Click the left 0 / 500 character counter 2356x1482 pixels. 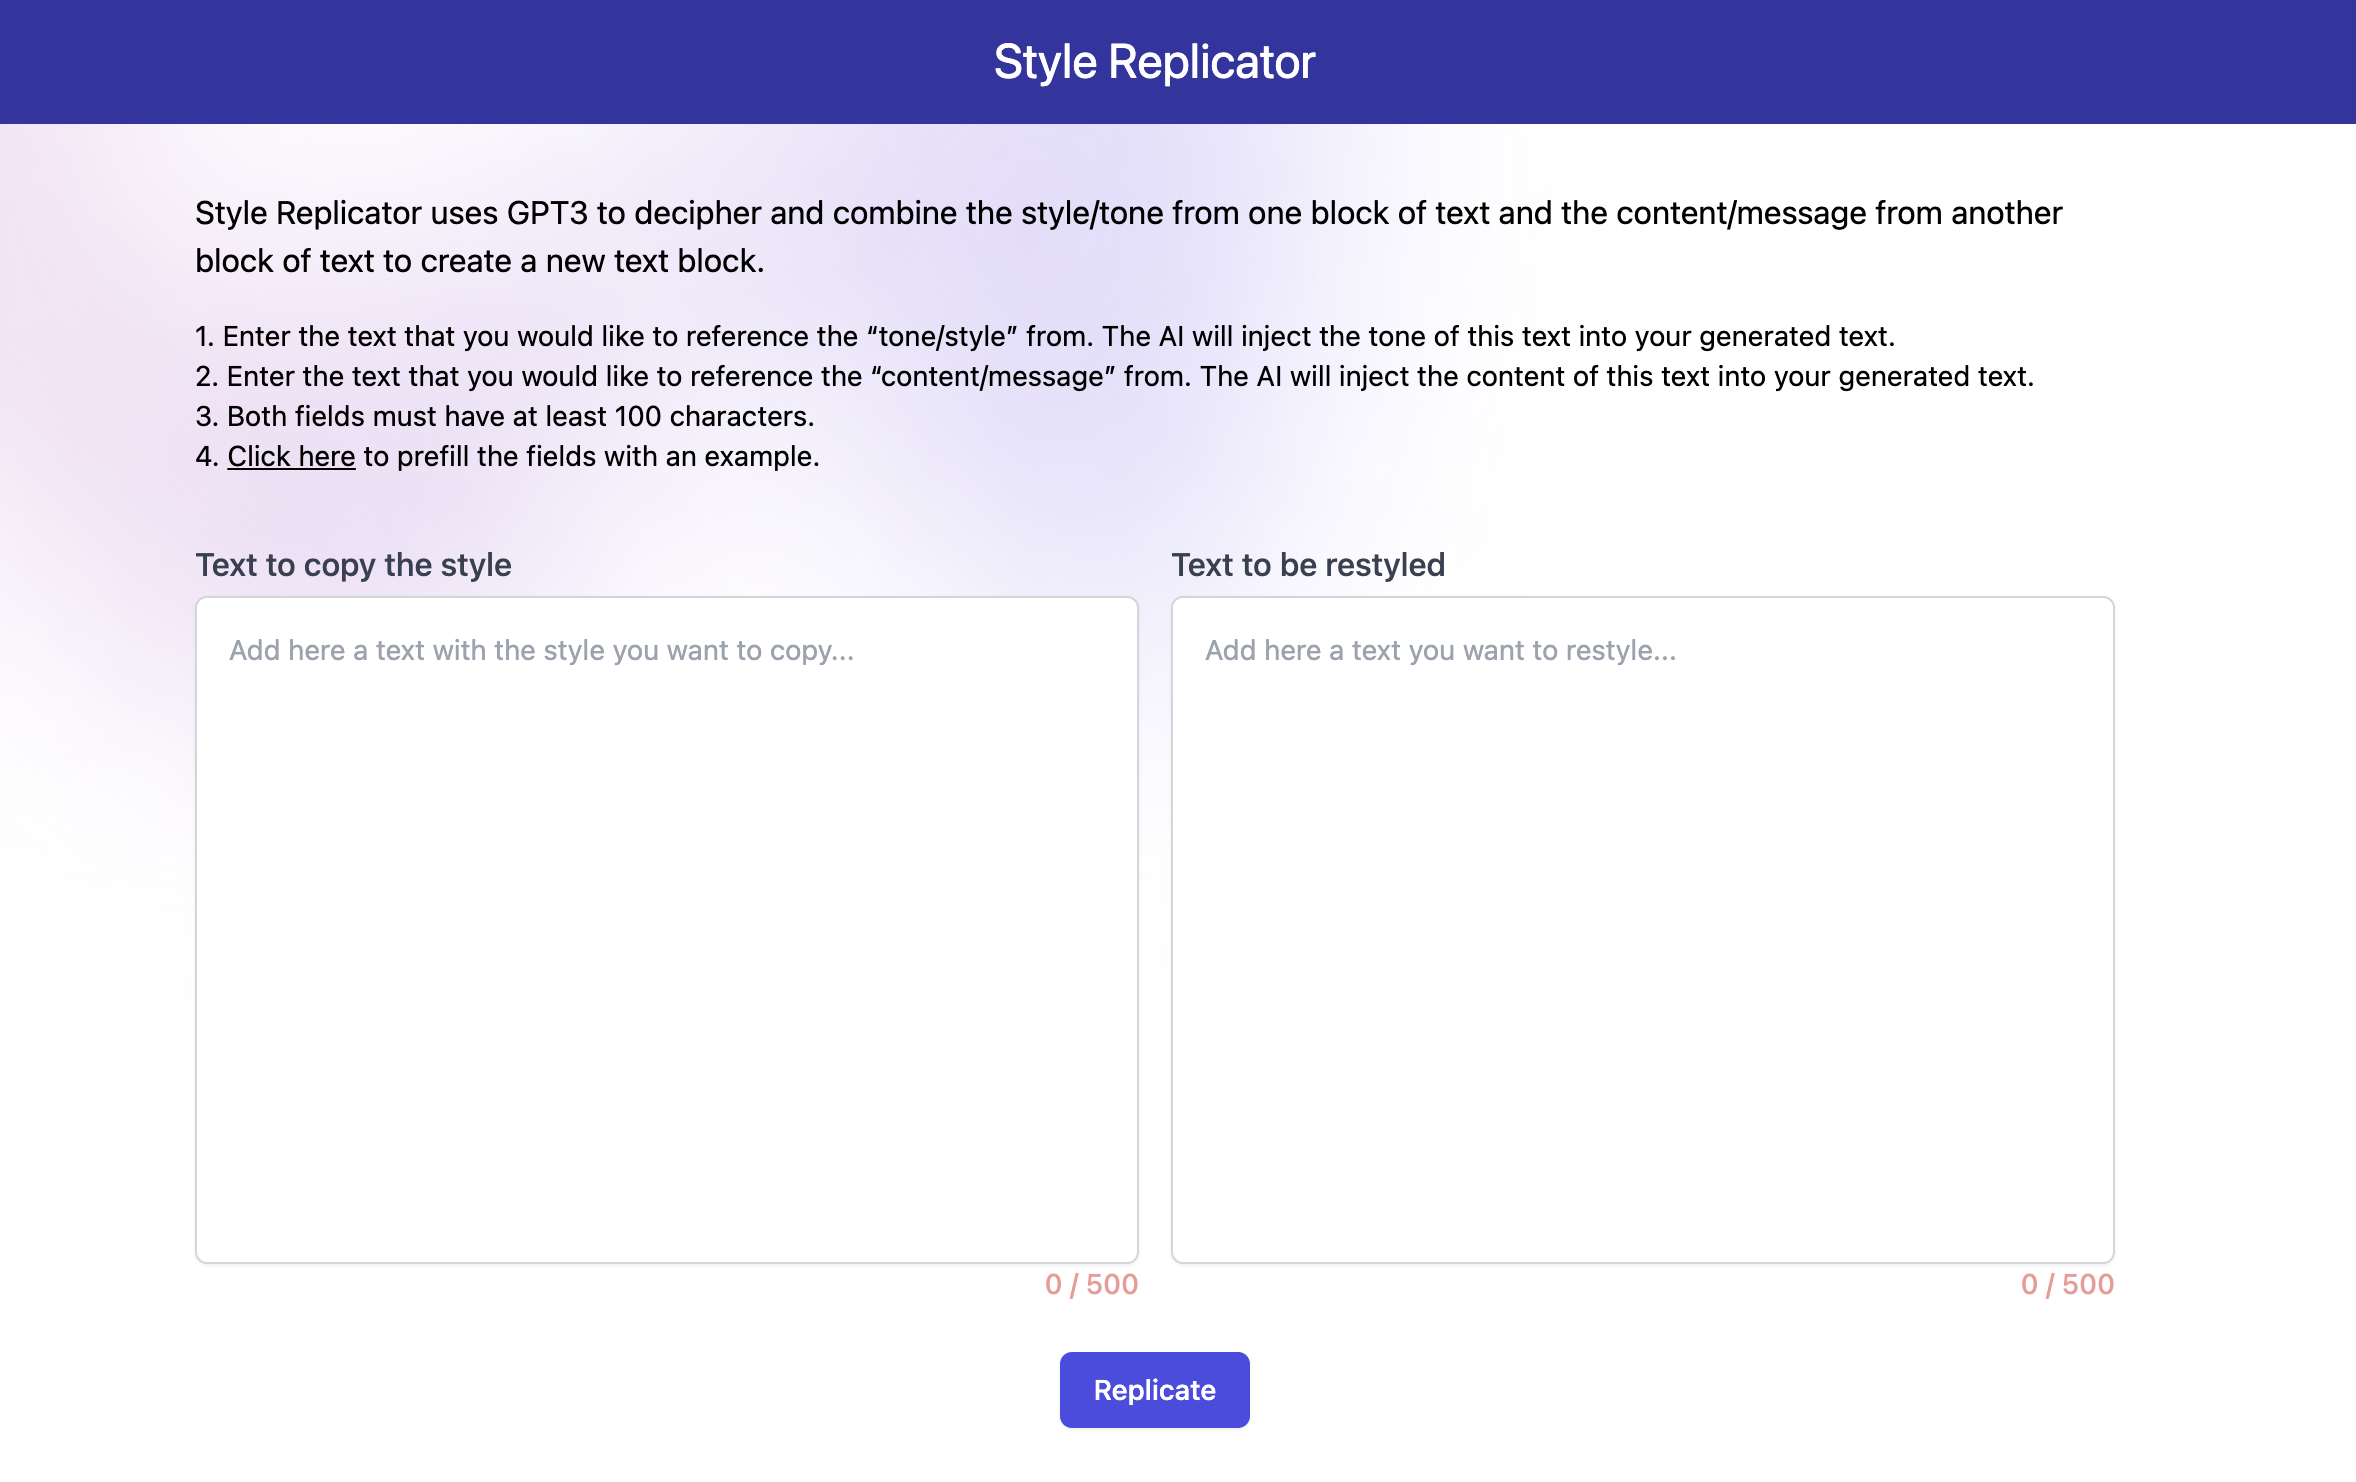[1090, 1285]
